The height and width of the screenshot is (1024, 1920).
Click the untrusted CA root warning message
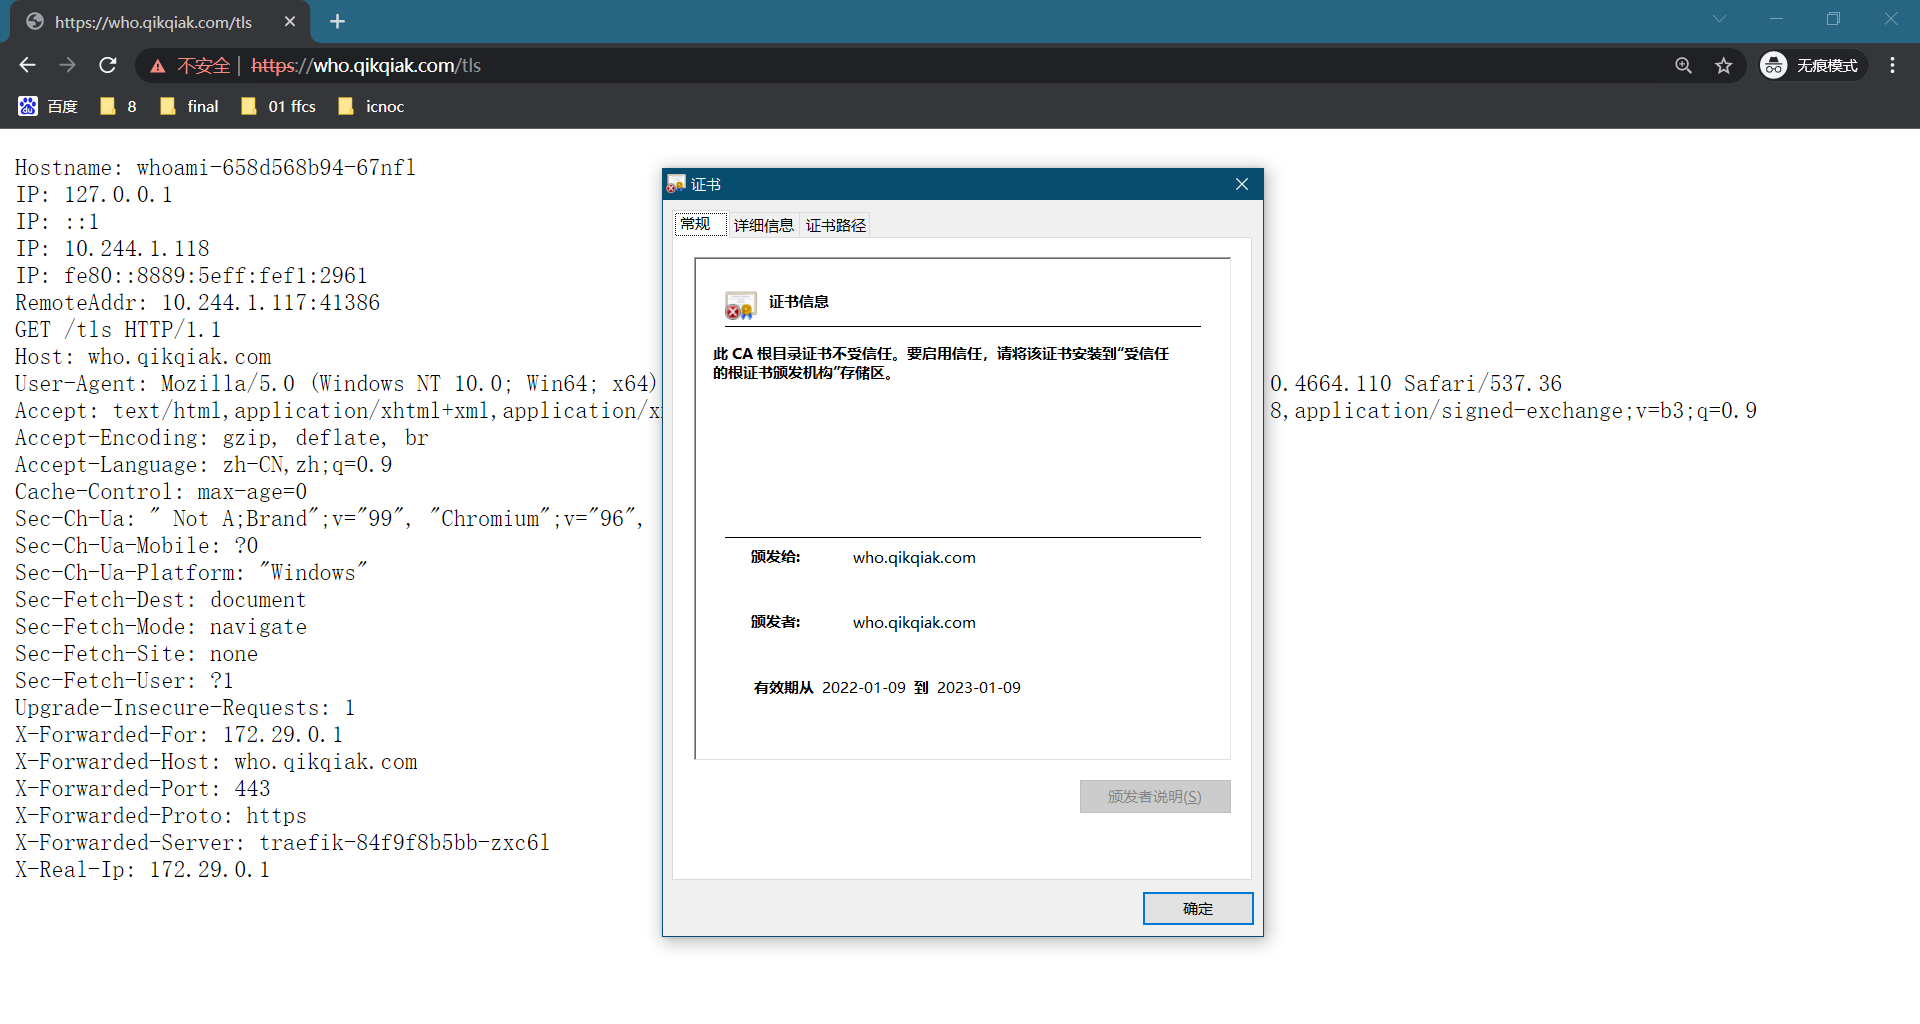[x=940, y=362]
